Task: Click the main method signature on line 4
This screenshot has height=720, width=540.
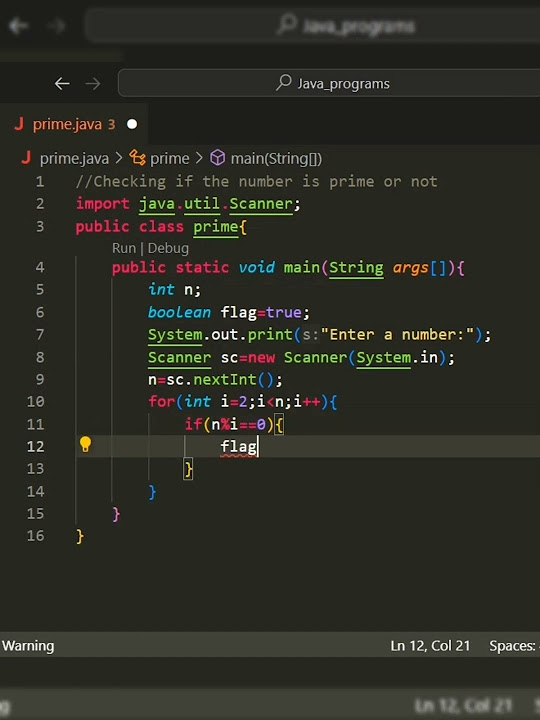Action: click(x=288, y=267)
